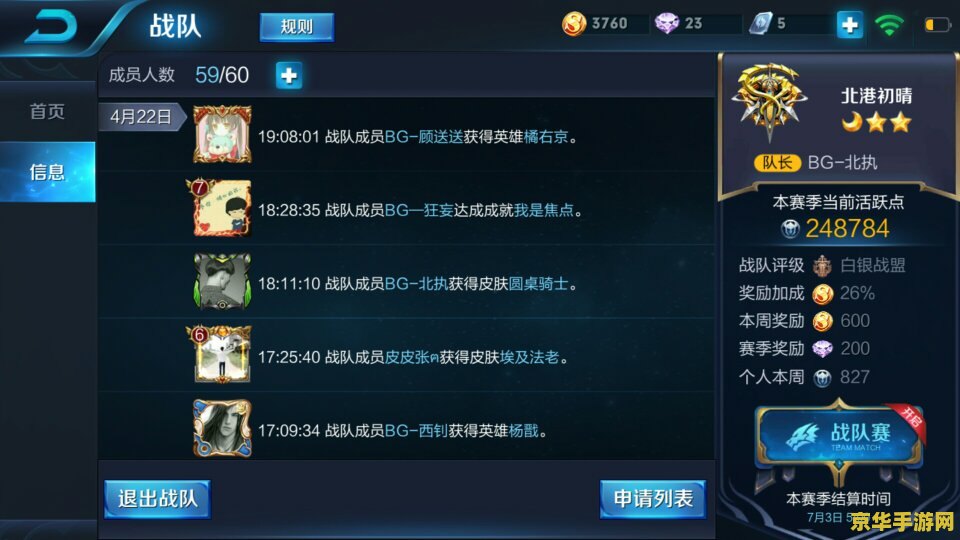Click player name BG-北执 in feed
The height and width of the screenshot is (540, 960).
pyautogui.click(x=416, y=283)
